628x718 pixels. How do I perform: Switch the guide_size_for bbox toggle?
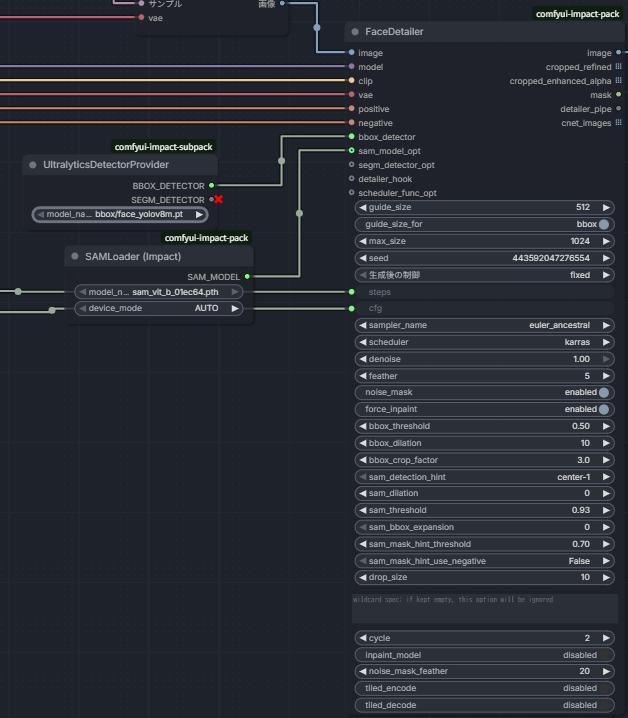[x=604, y=225]
